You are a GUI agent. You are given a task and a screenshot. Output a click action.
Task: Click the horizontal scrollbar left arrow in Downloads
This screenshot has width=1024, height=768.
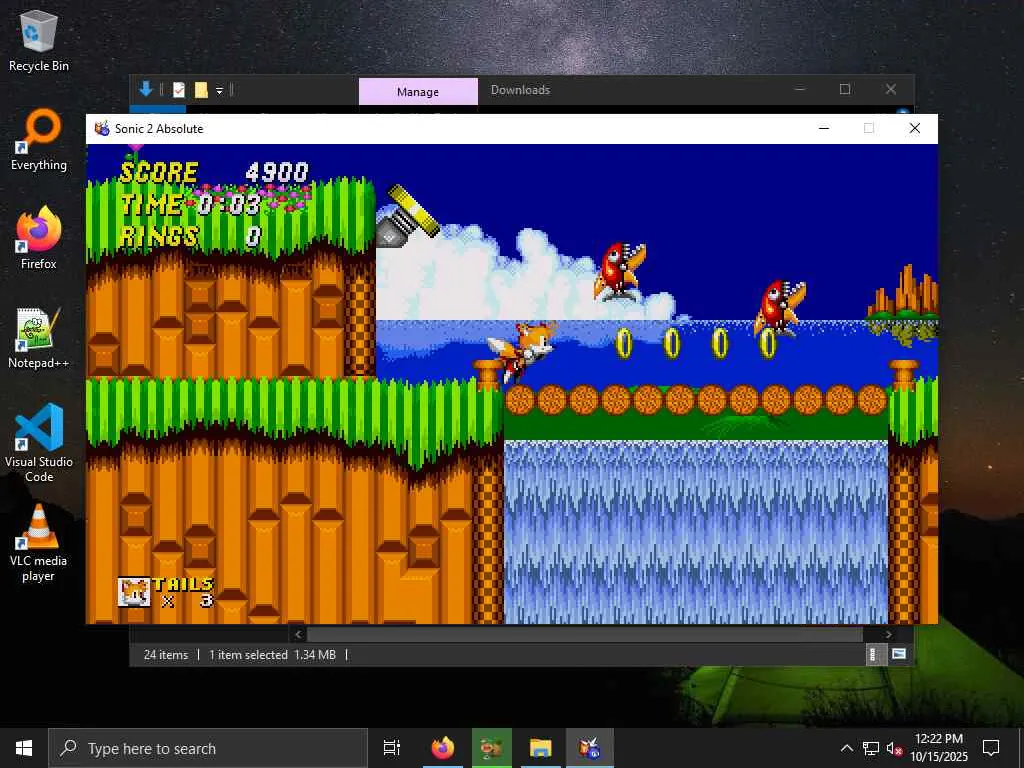click(298, 634)
